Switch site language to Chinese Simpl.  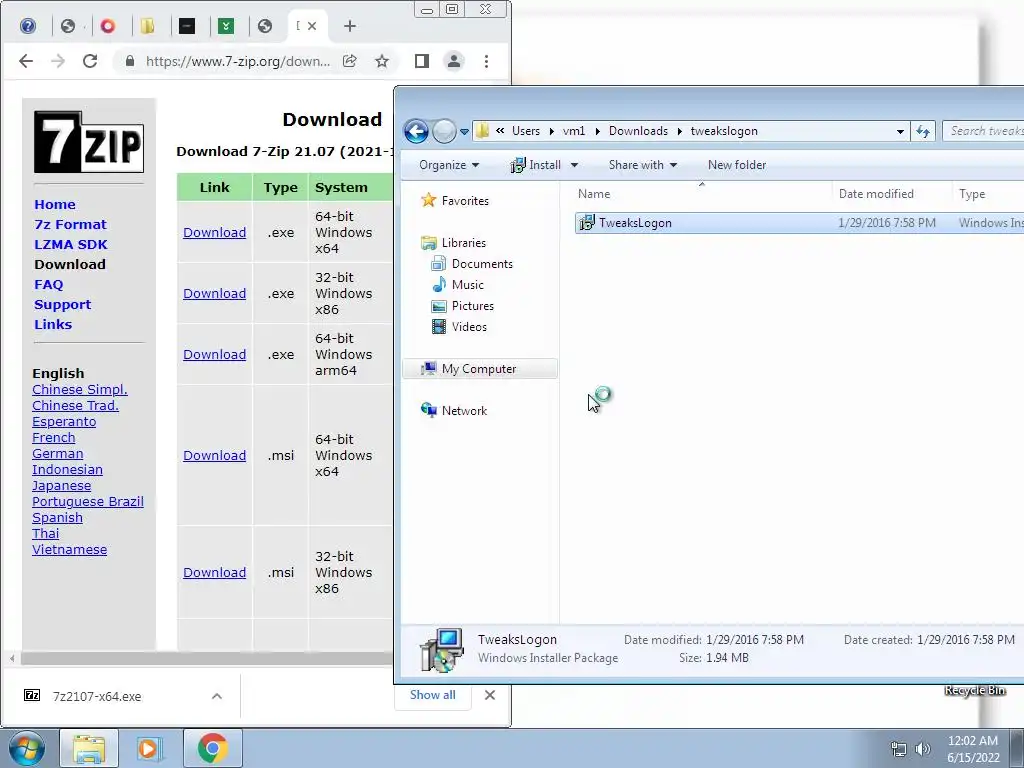pyautogui.click(x=80, y=390)
